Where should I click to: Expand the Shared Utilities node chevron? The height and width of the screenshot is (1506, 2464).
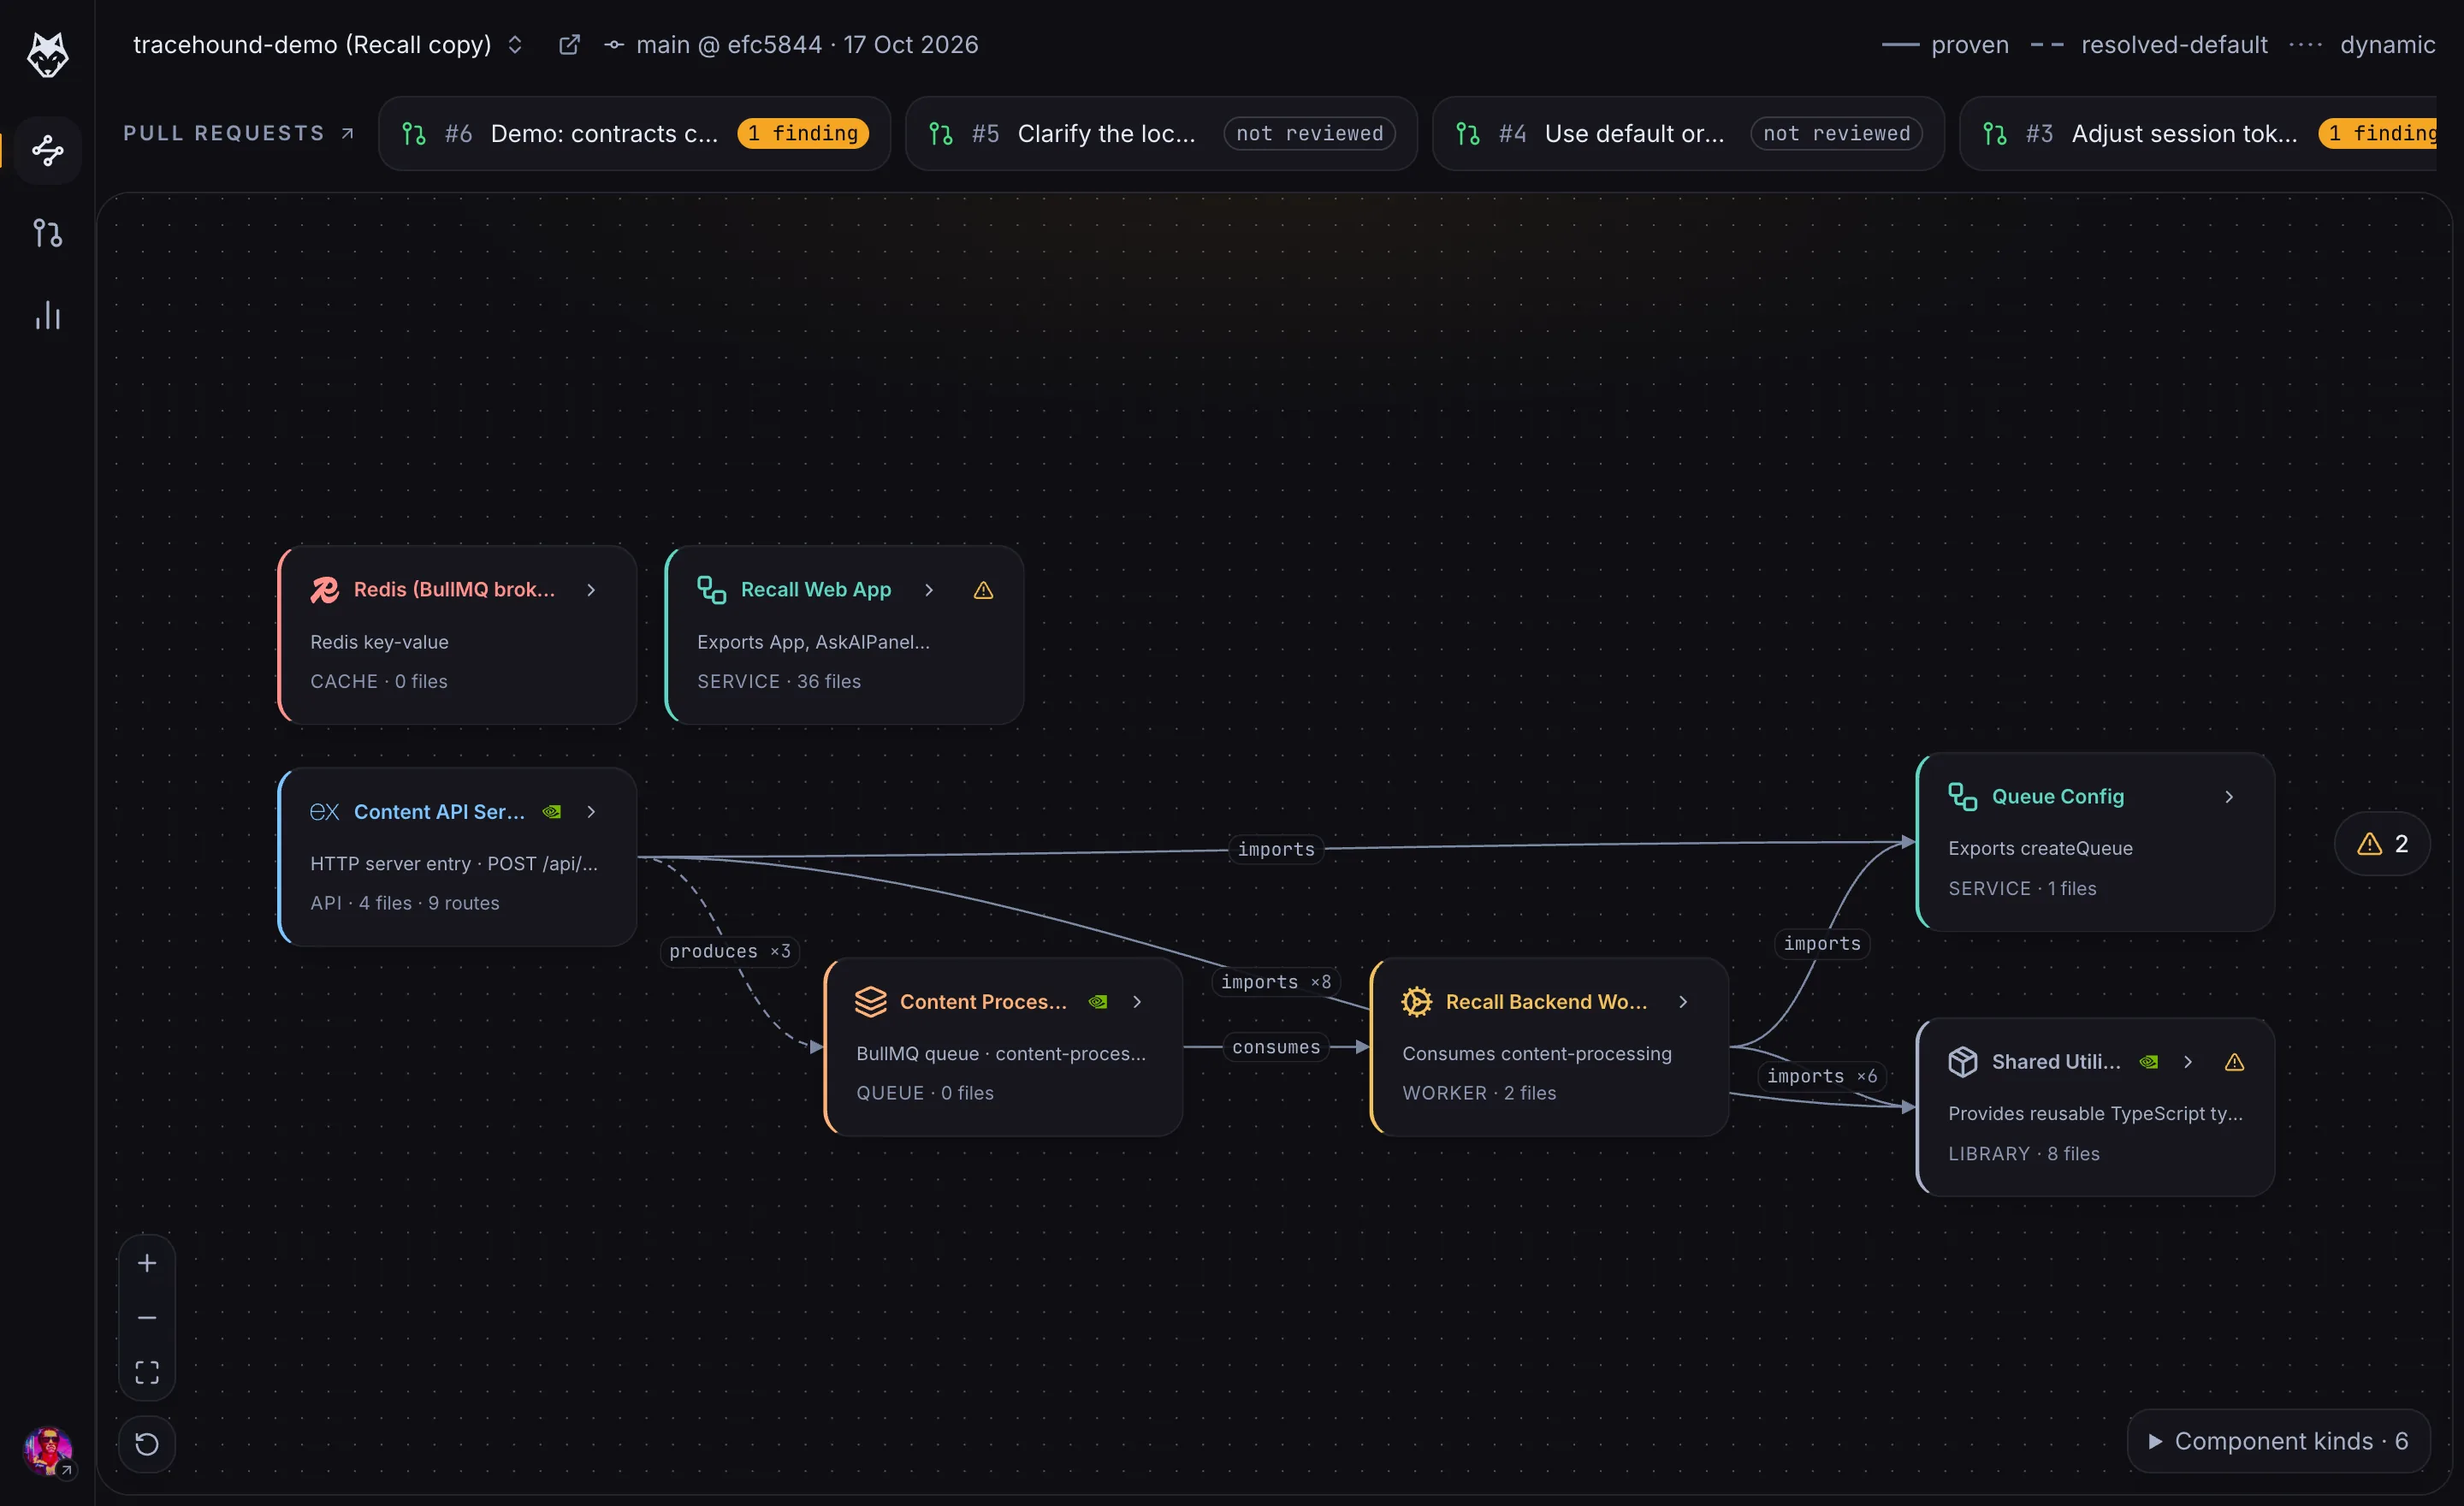(2188, 1062)
